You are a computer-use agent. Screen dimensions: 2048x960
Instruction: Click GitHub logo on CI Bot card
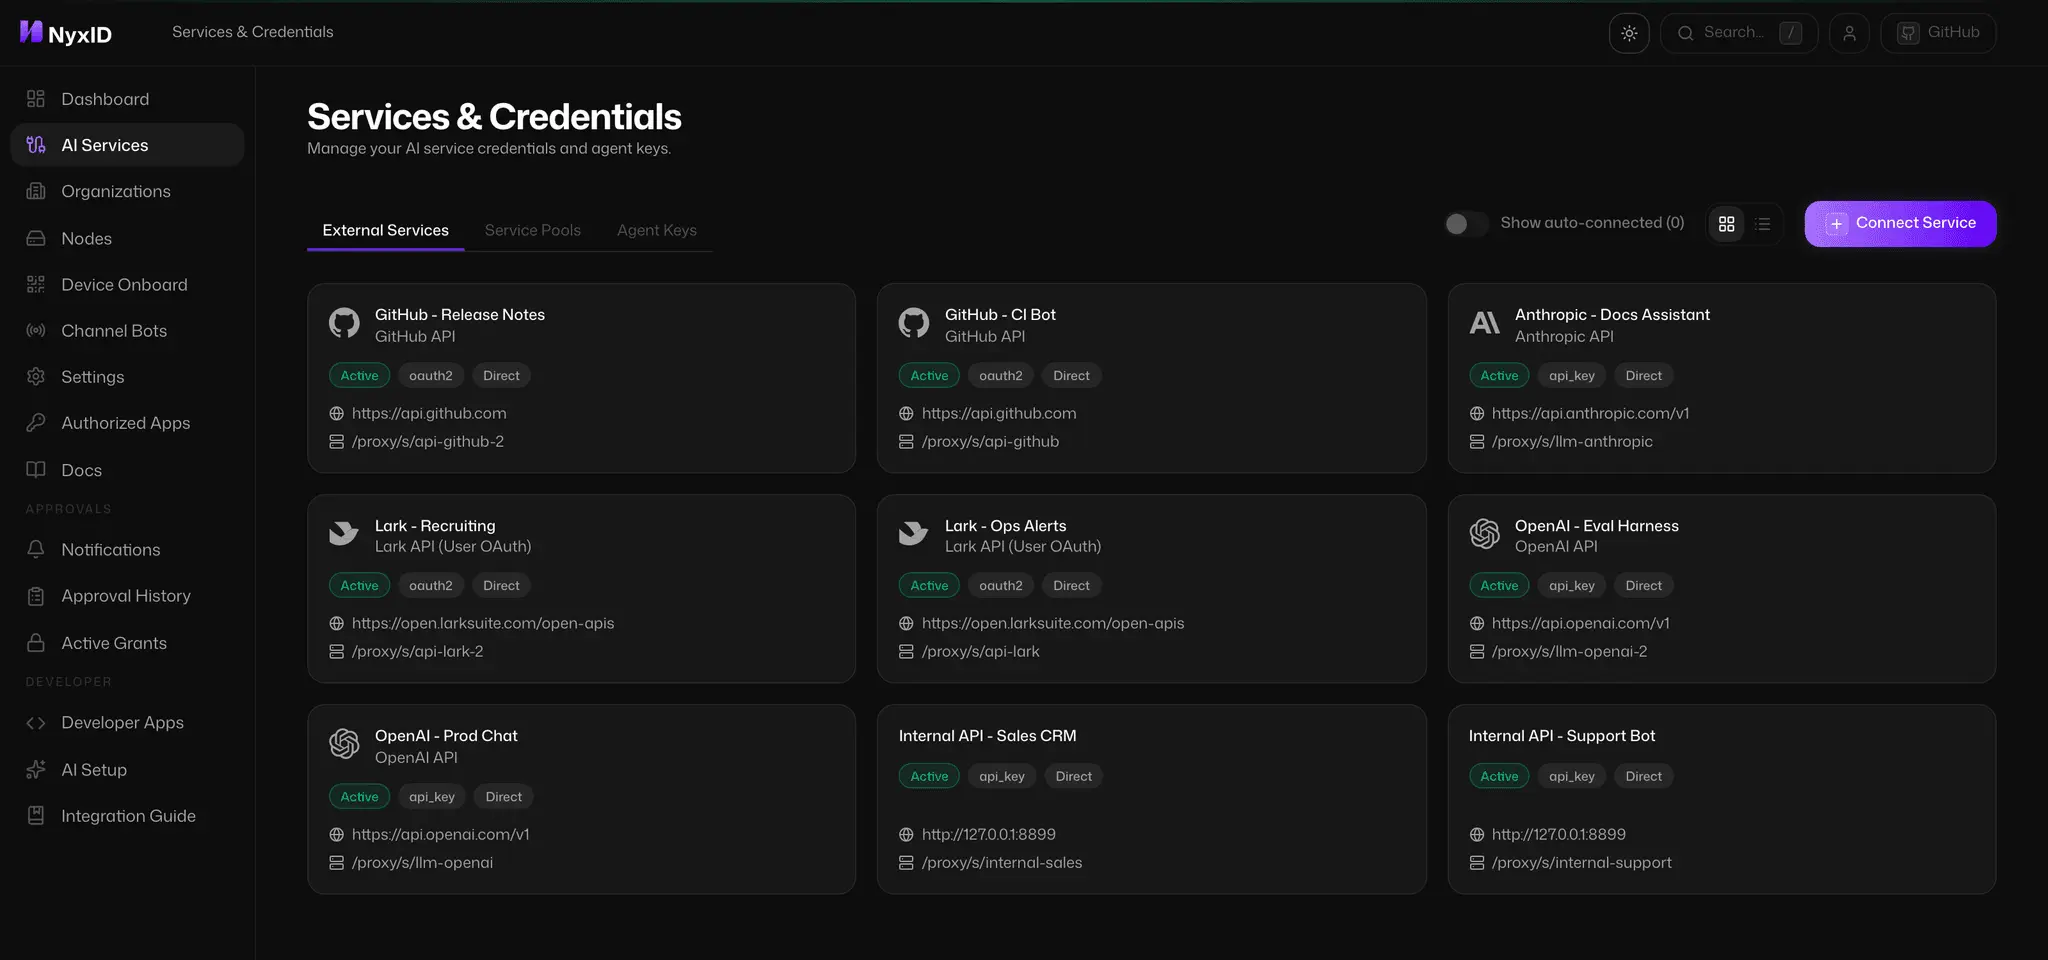[914, 323]
